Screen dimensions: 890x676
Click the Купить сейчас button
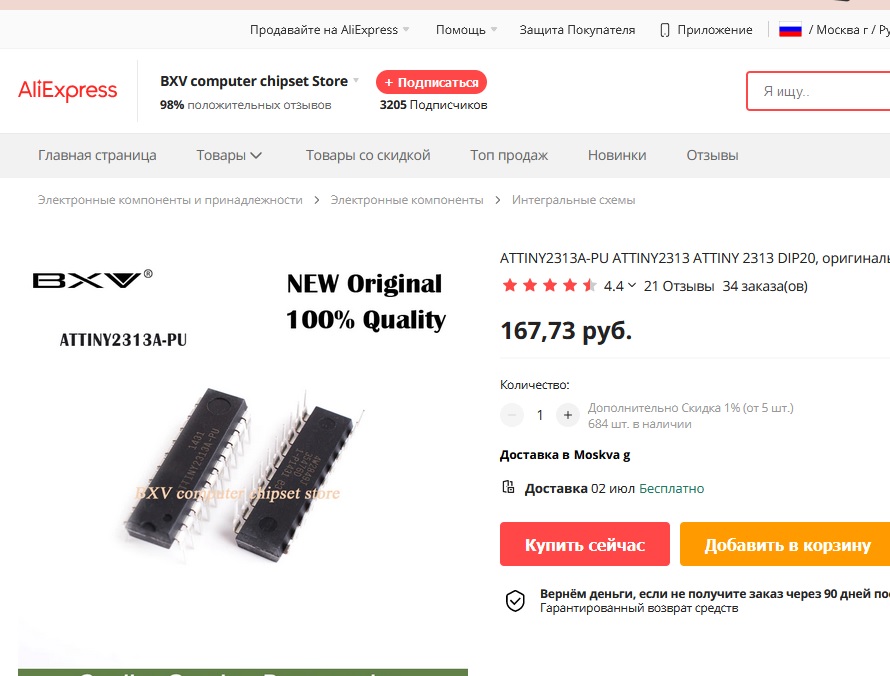(585, 544)
